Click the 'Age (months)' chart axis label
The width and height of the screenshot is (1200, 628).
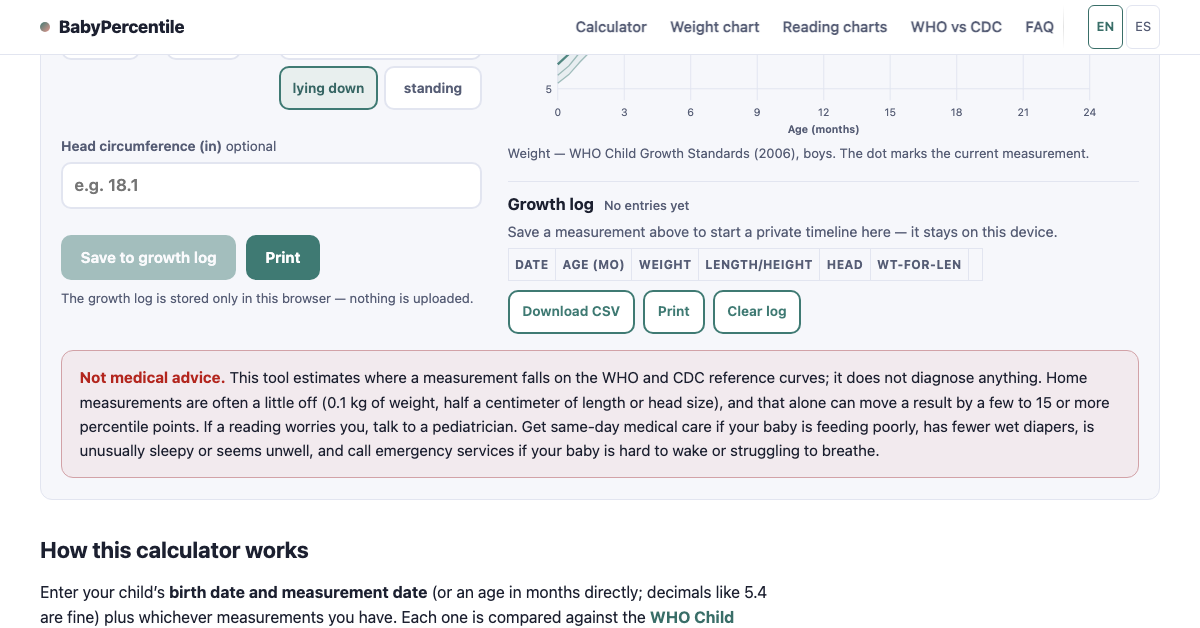coord(823,129)
